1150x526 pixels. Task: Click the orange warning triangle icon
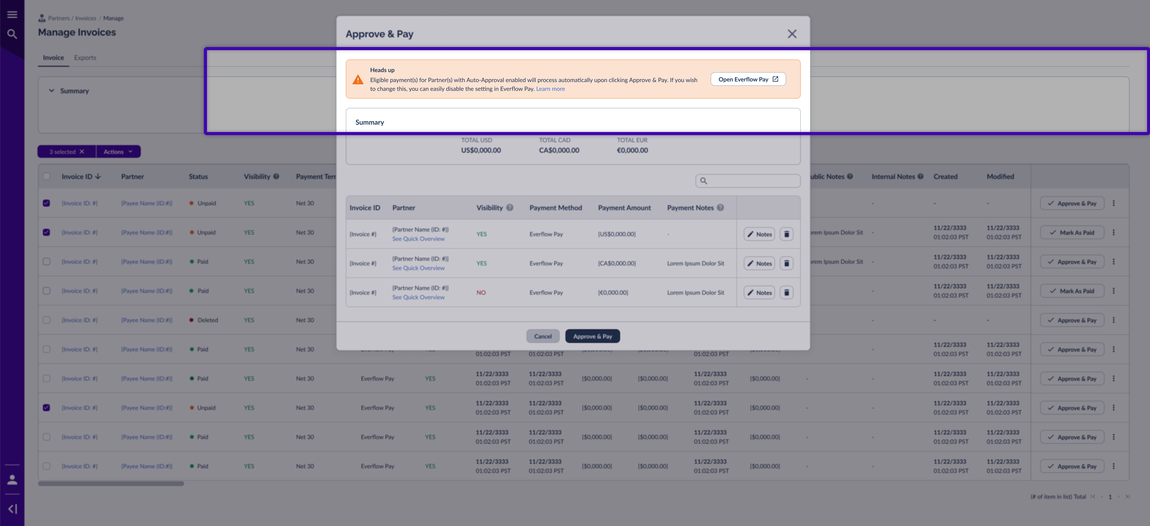click(x=357, y=79)
